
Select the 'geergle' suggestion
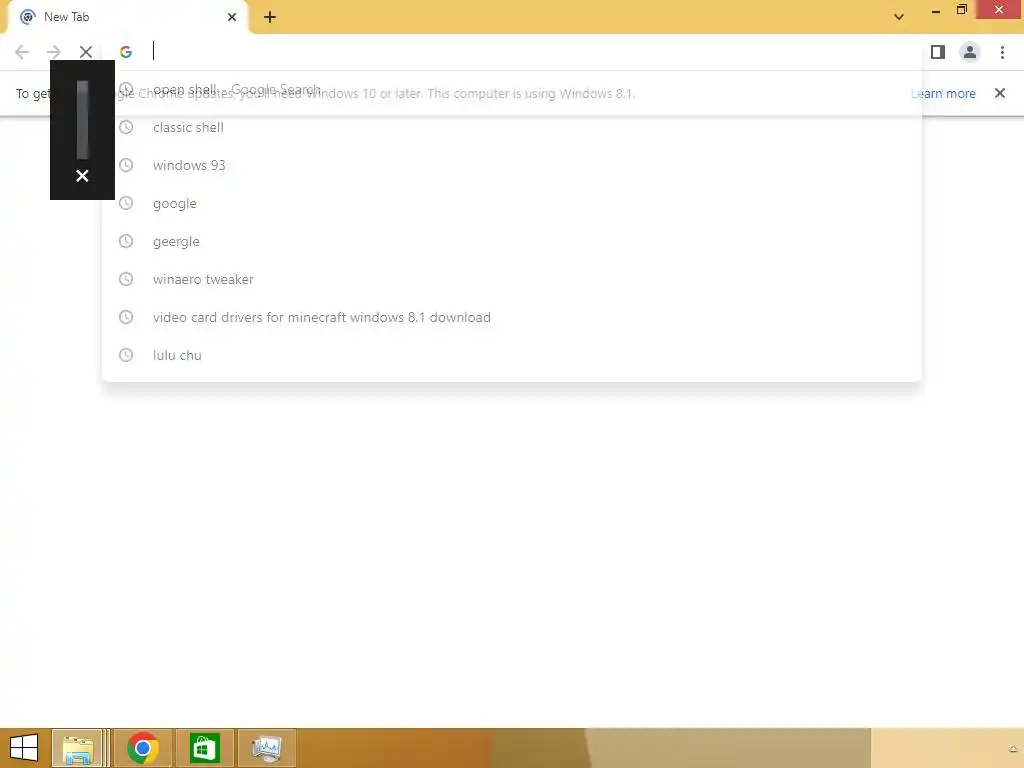tap(511, 241)
